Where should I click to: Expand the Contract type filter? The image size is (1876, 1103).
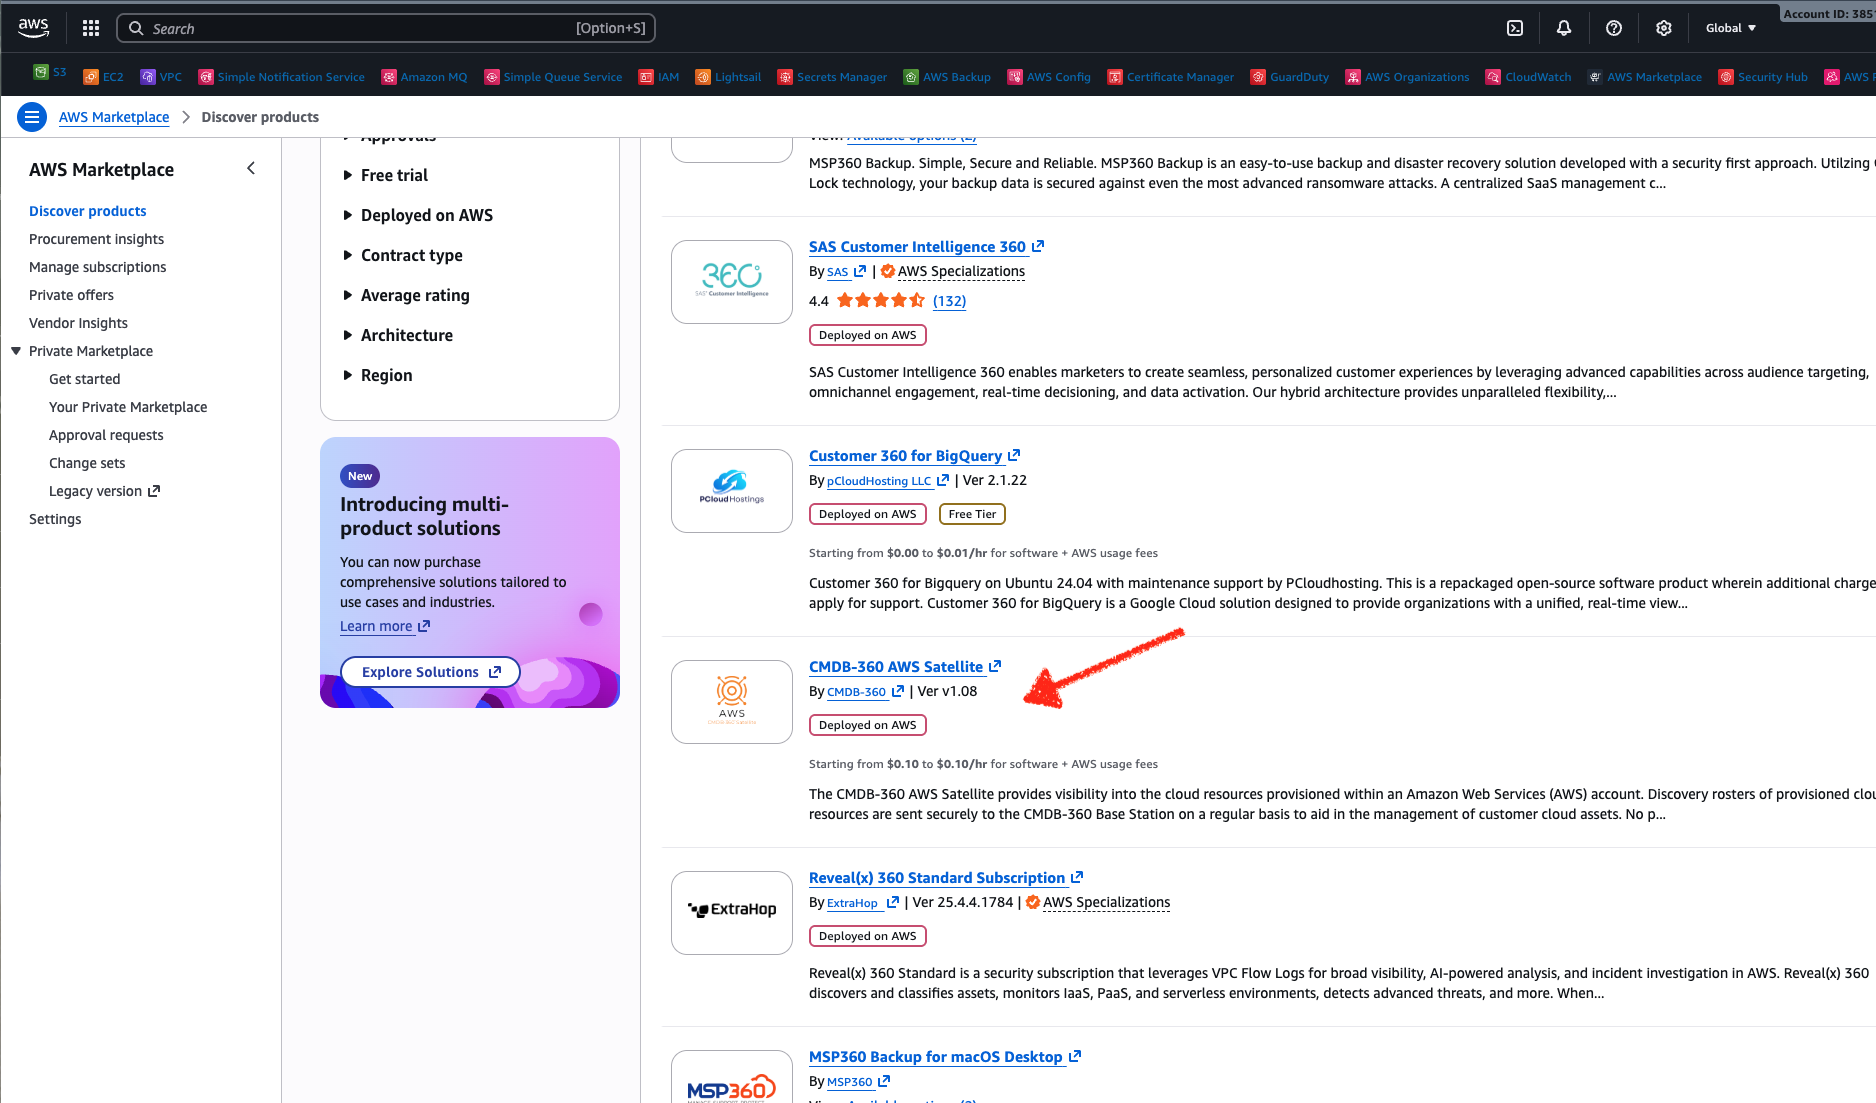point(403,255)
